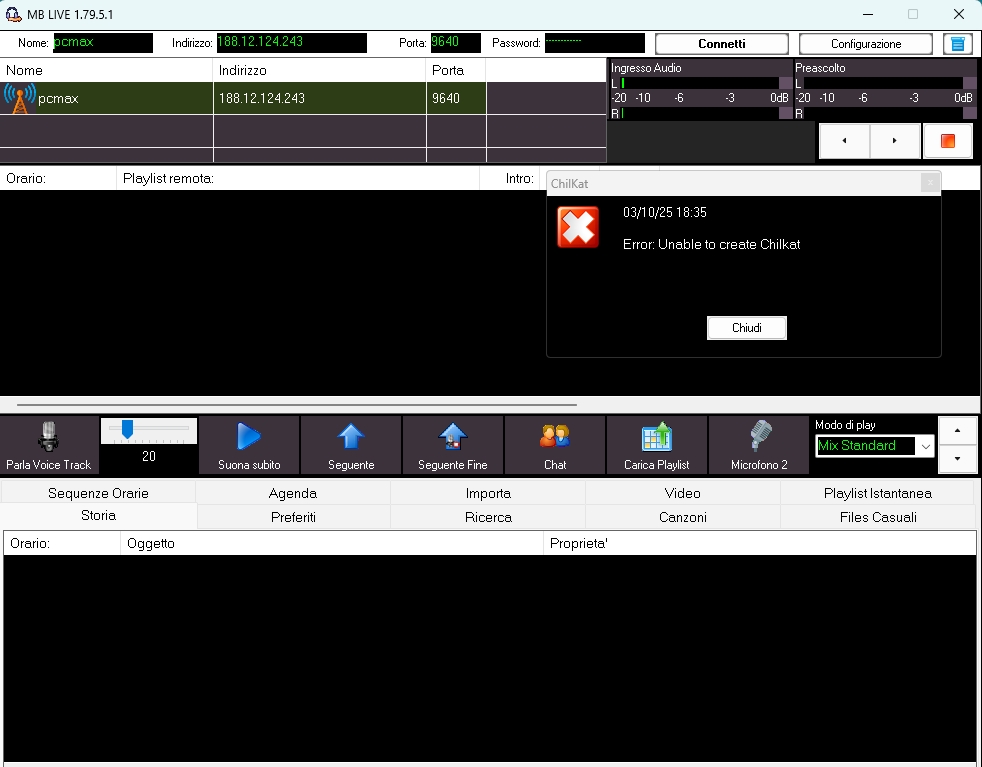Dismiss the error with the Chiudi button

746,328
